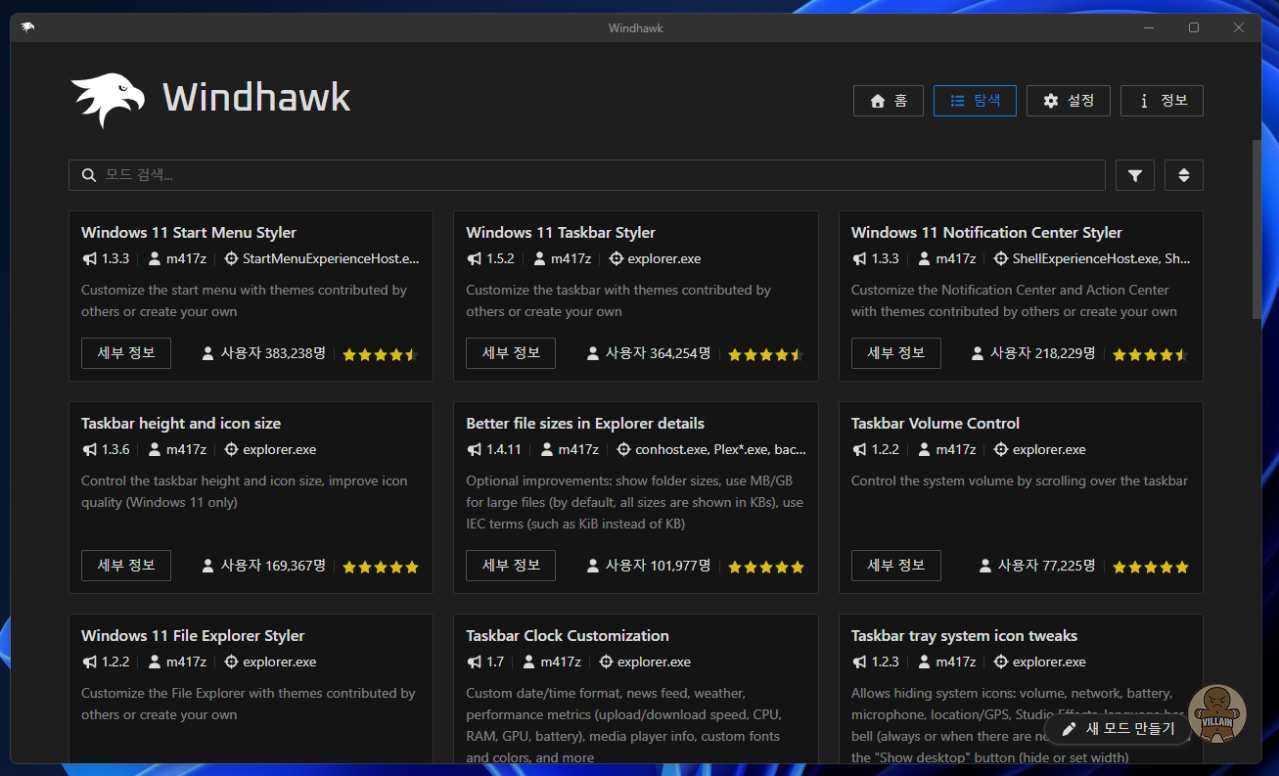Go to the 홈 tab
The width and height of the screenshot is (1279, 776).
pyautogui.click(x=888, y=101)
